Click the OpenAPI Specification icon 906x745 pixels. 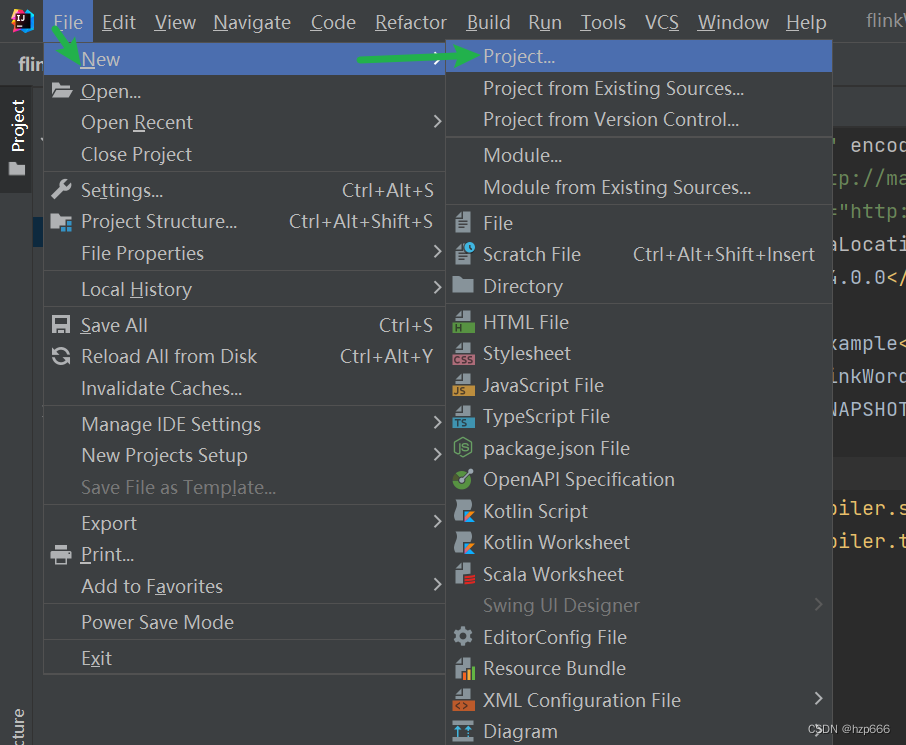click(x=463, y=480)
